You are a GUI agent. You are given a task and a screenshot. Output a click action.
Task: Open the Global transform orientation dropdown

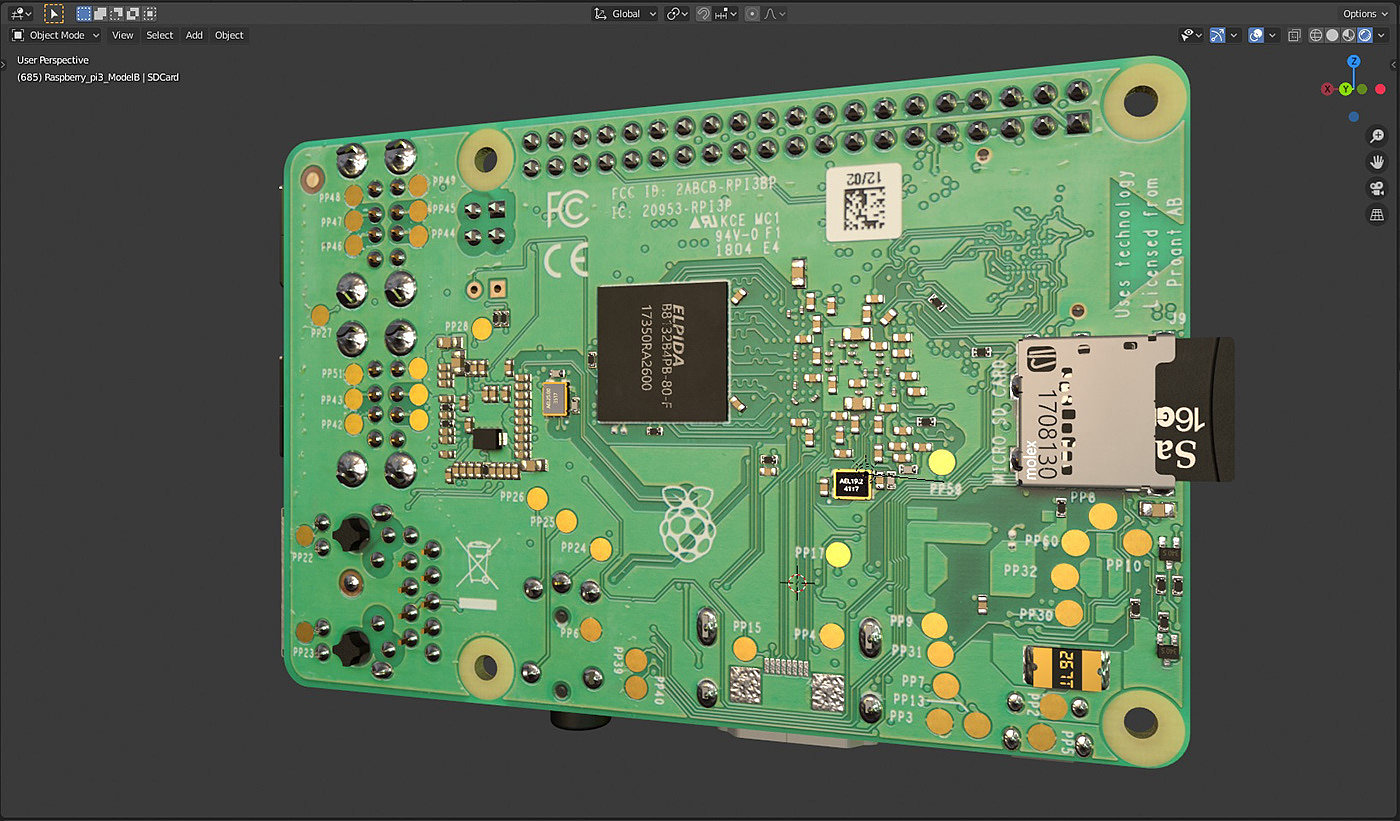(625, 13)
